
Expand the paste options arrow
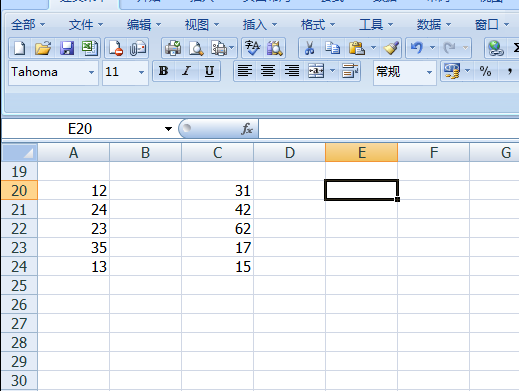(x=373, y=48)
